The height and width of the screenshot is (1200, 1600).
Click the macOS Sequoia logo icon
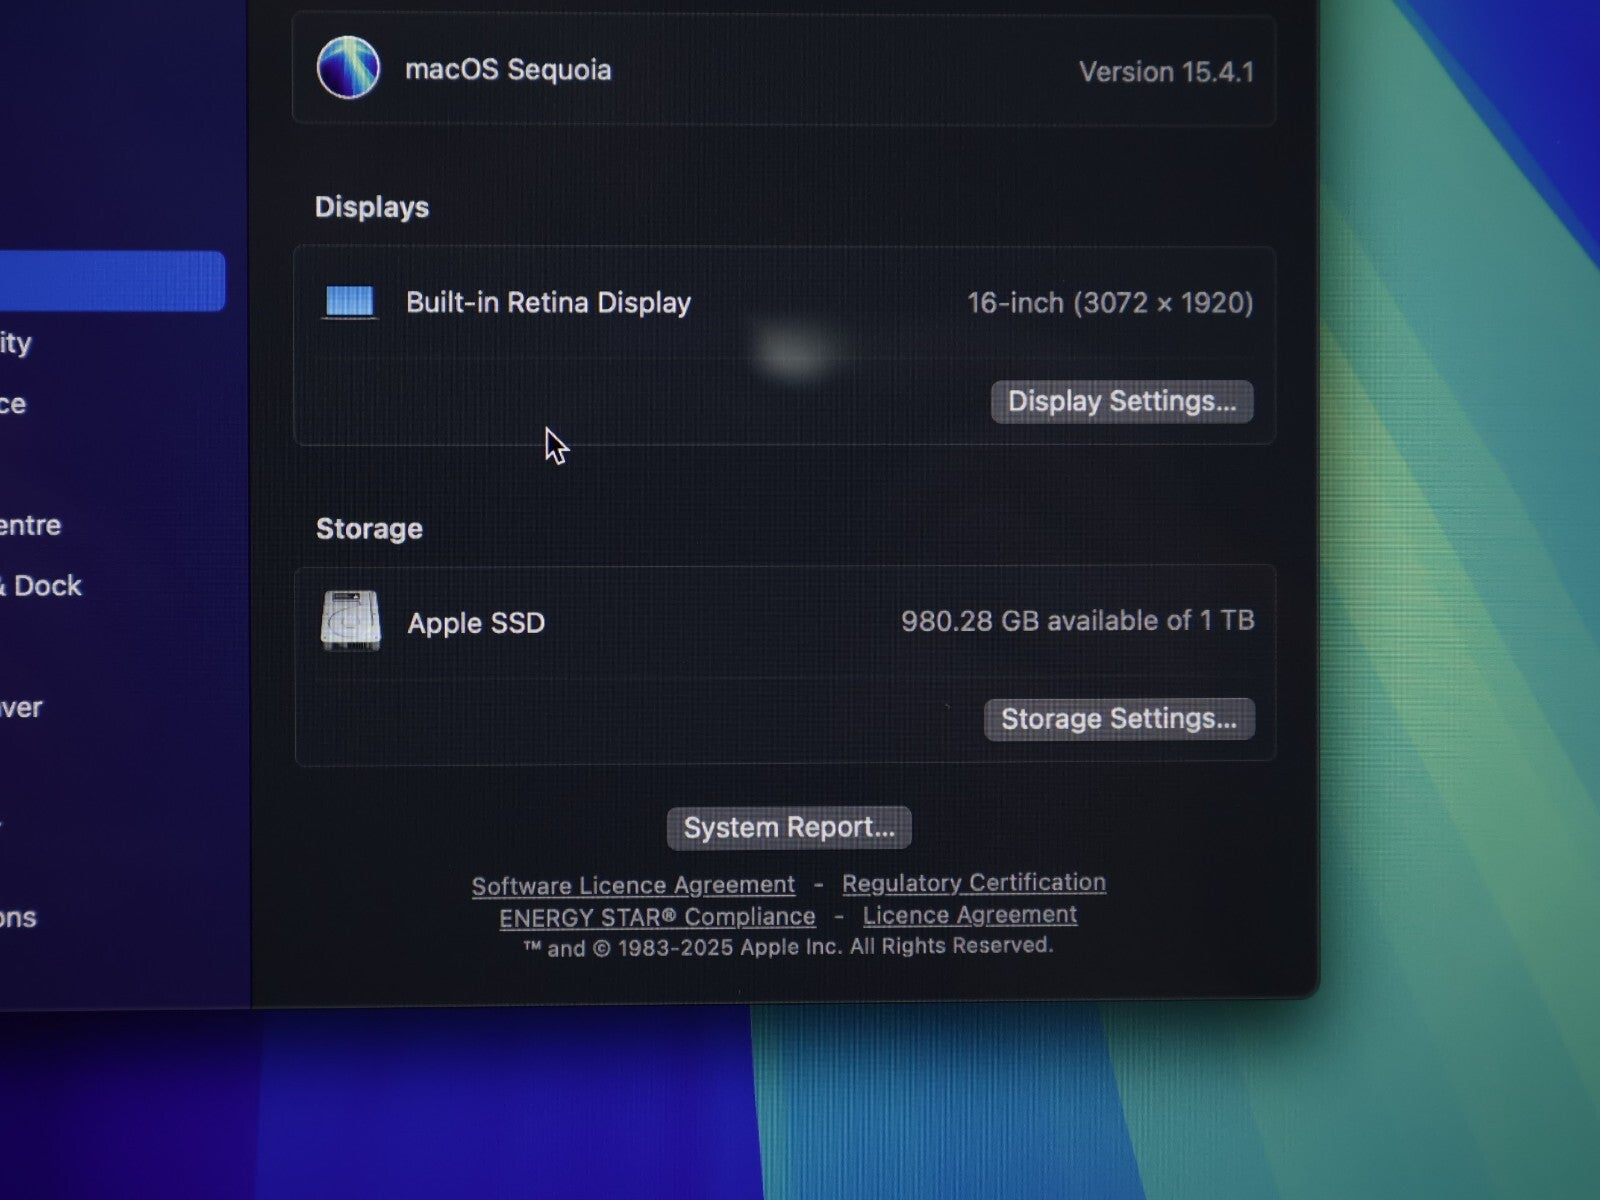348,68
